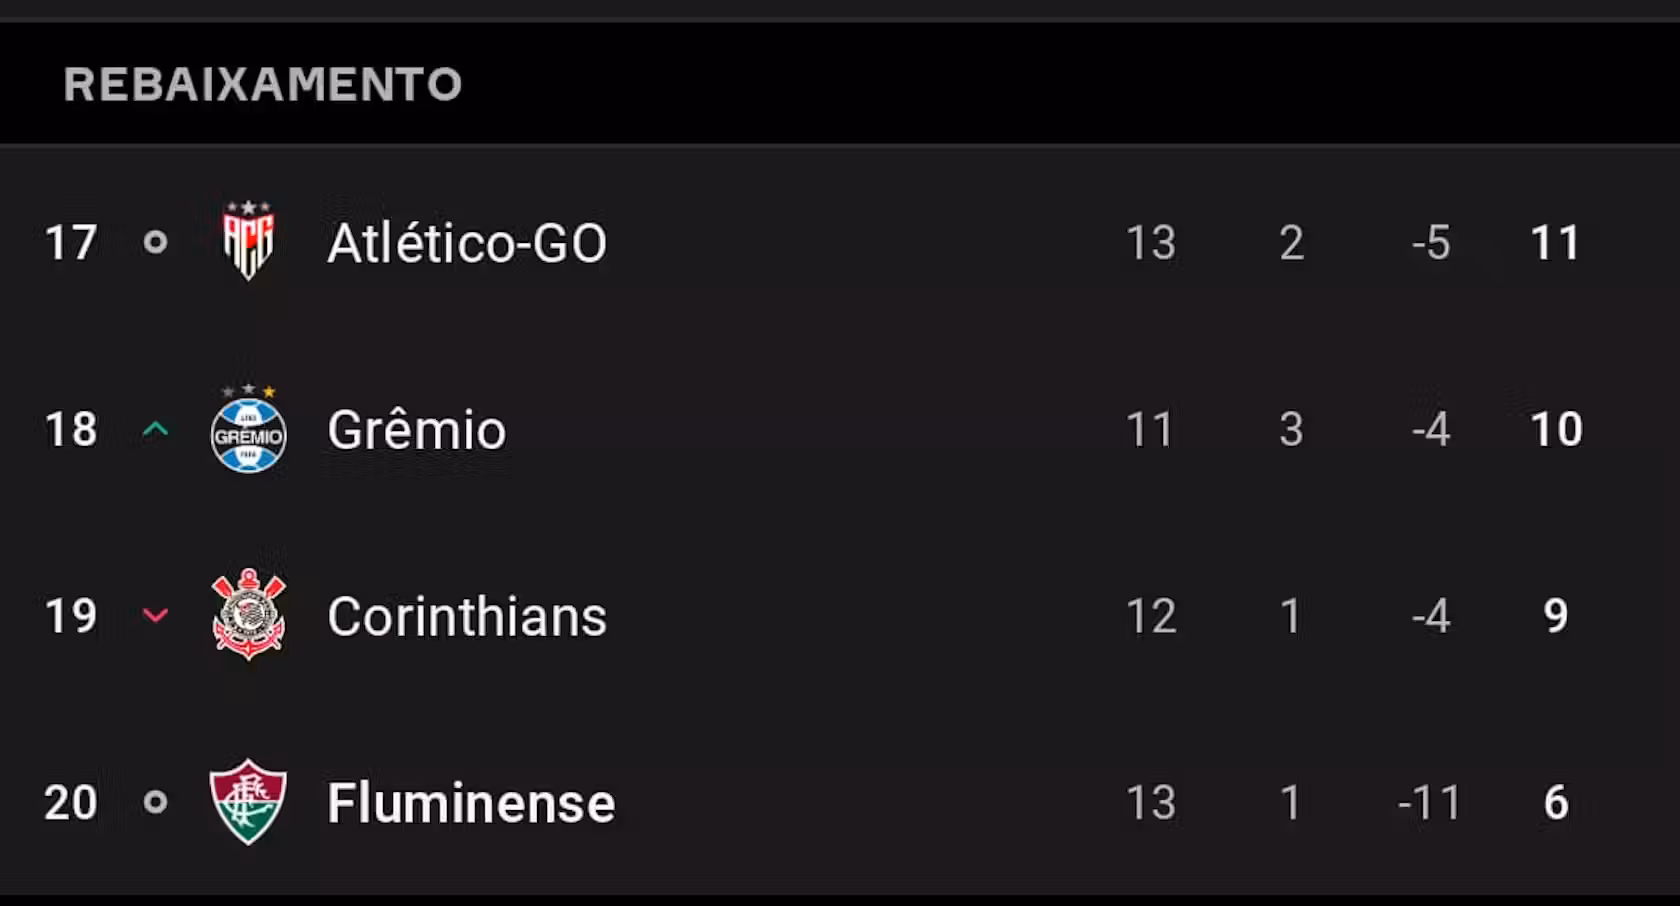Open the Grêmio team name link
The width and height of the screenshot is (1680, 906).
(417, 430)
